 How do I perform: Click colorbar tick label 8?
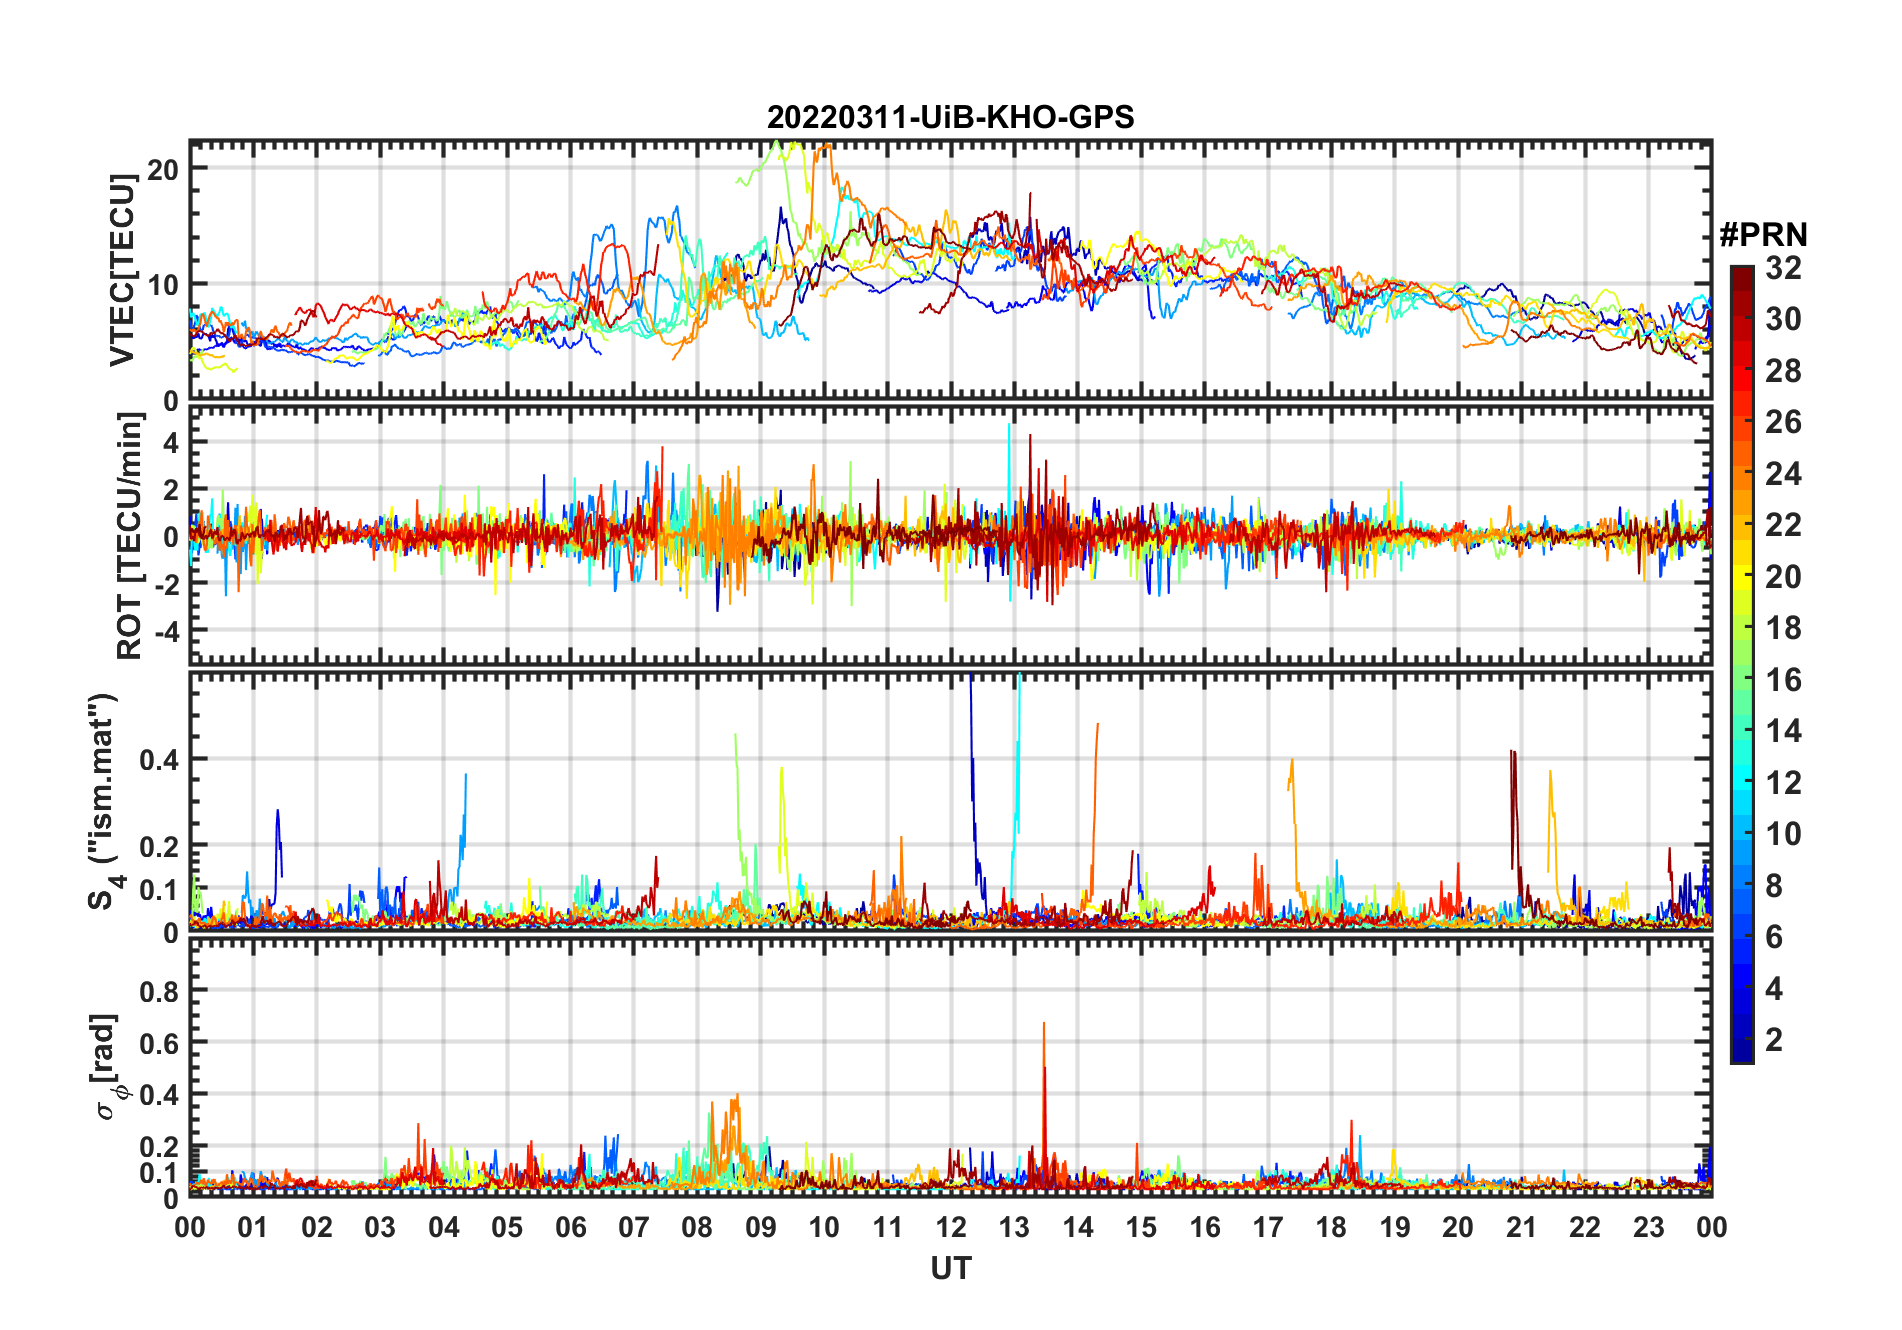click(x=1774, y=886)
